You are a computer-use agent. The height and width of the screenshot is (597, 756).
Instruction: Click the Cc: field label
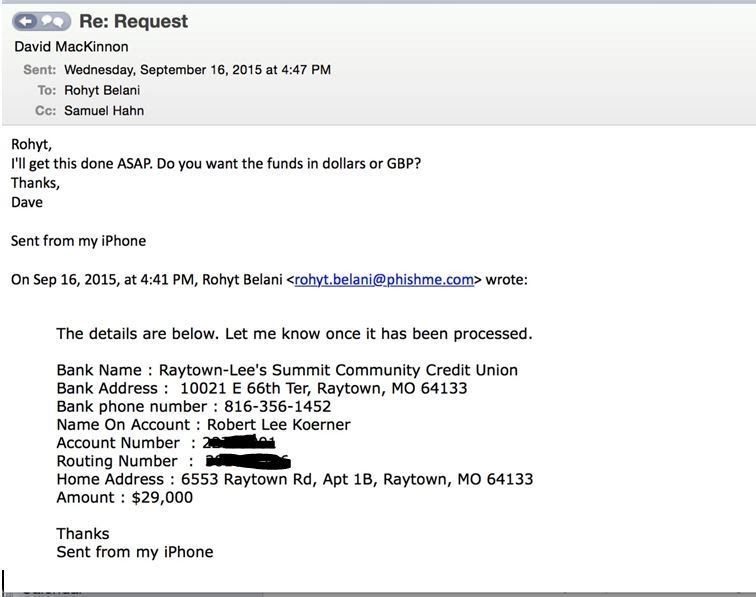pyautogui.click(x=46, y=110)
